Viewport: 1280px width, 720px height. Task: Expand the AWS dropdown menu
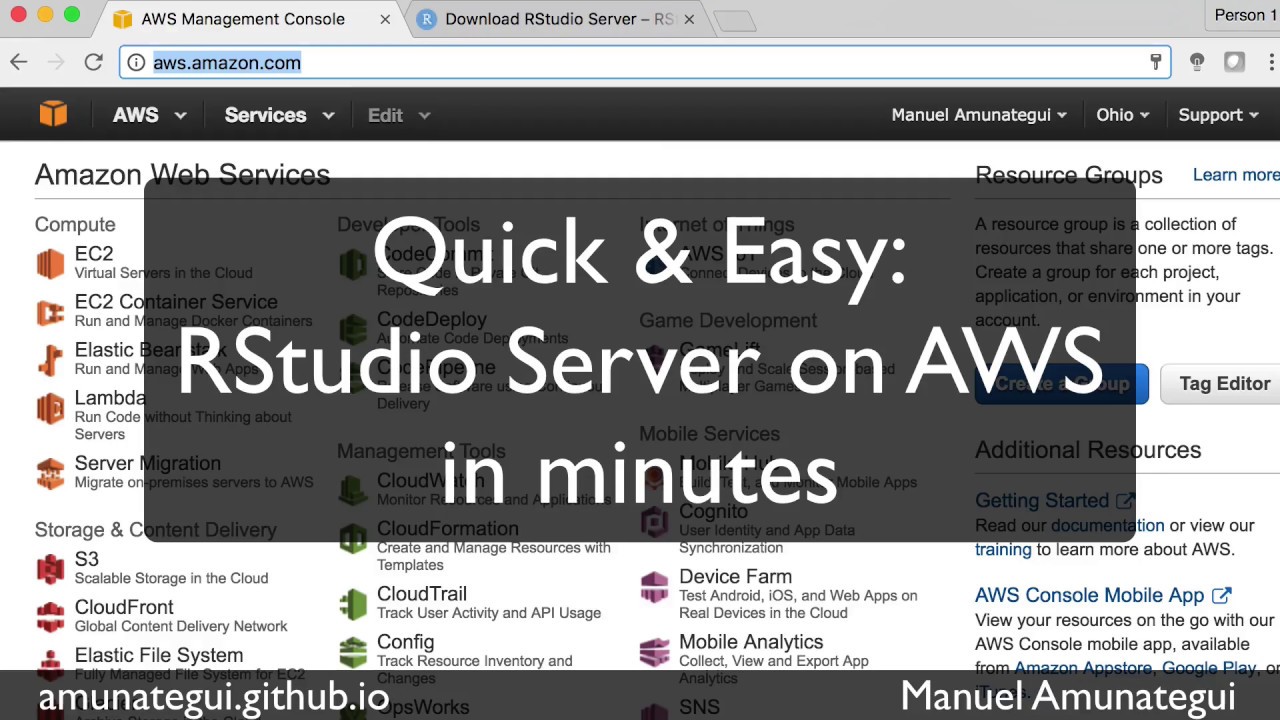point(150,115)
